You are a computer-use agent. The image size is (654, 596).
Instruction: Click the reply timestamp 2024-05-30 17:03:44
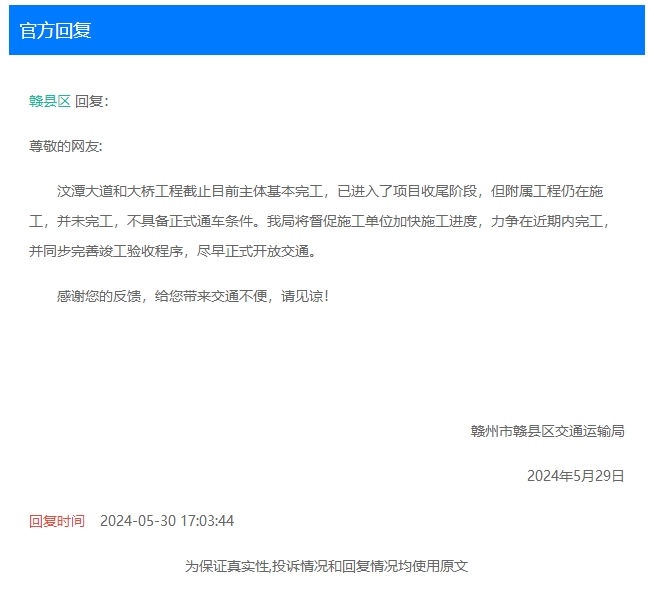(x=167, y=521)
